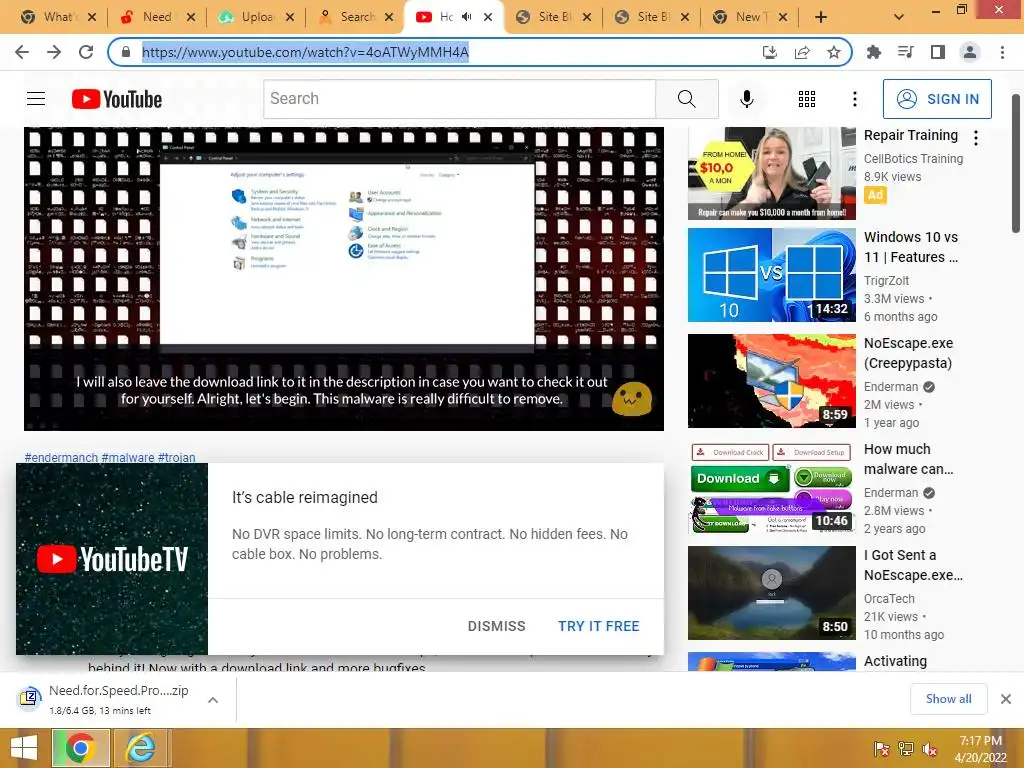Click the muted volume tray icon
Screen dimensions: 1024x768
pyautogui.click(x=929, y=749)
